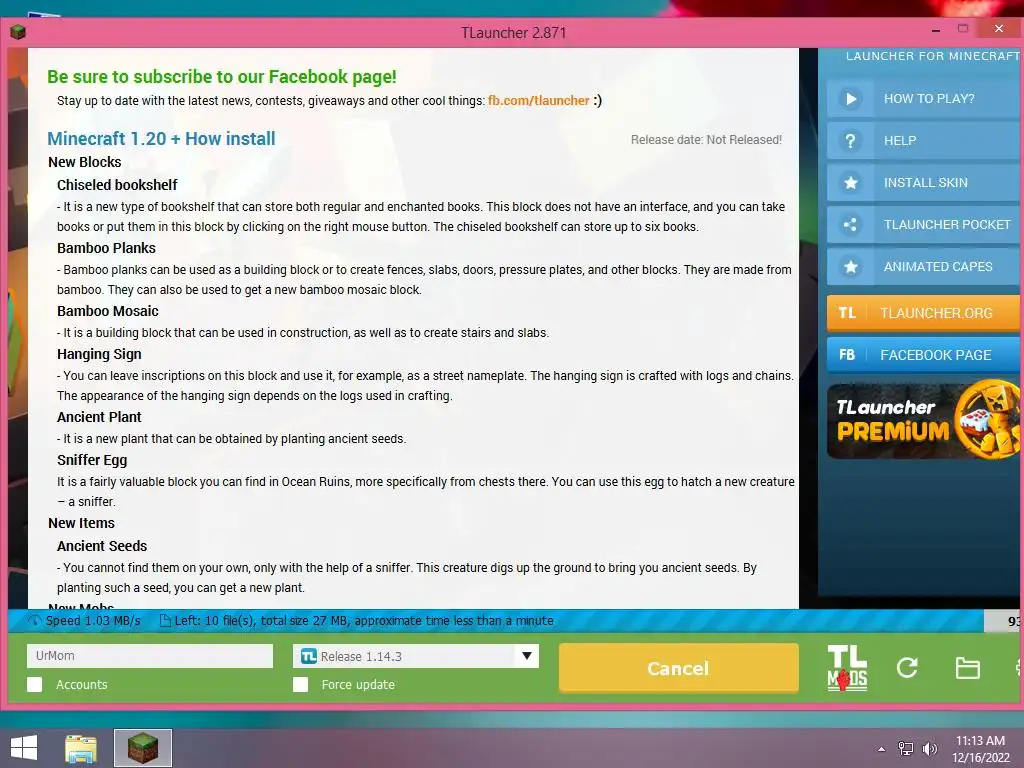Click the How to Play play icon
Image resolution: width=1024 pixels, height=768 pixels.
(850, 99)
